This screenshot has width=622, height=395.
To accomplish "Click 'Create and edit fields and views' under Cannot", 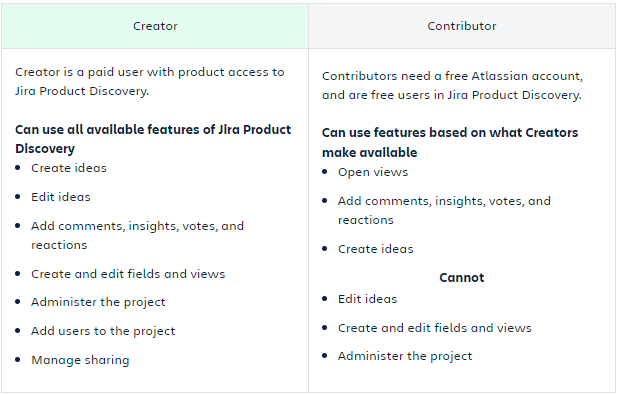I will (435, 328).
